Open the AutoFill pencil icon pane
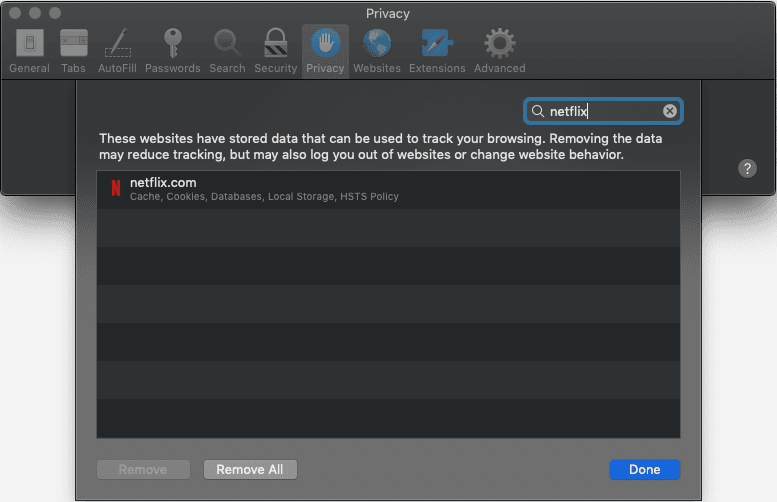This screenshot has width=777, height=502. click(x=117, y=52)
